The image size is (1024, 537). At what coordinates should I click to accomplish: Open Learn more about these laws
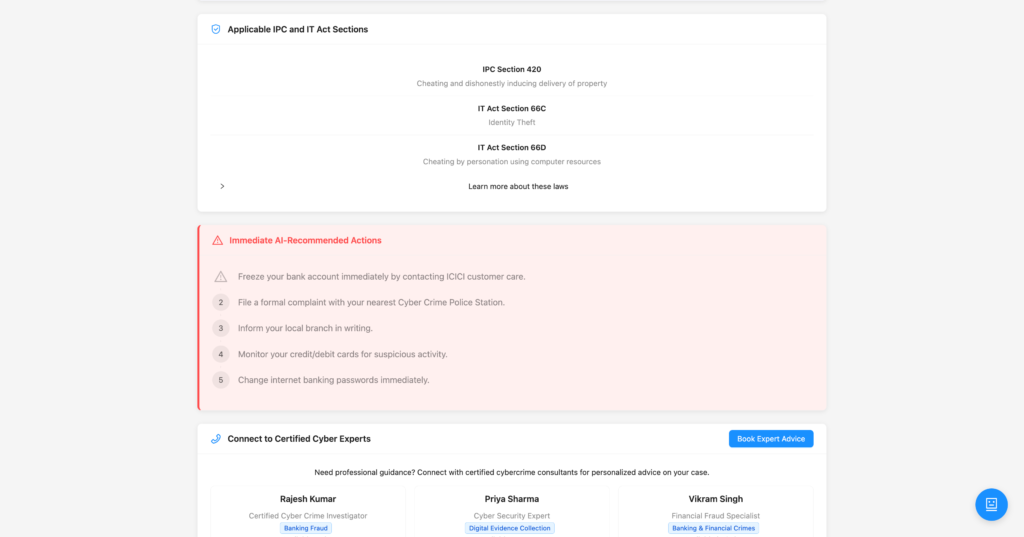[x=518, y=186]
